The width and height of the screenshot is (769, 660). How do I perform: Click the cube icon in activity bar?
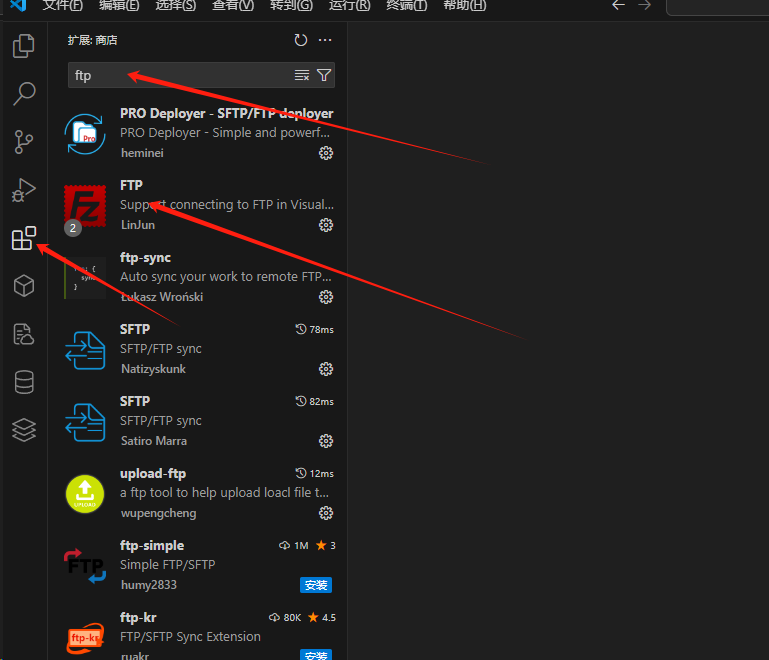tap(24, 285)
